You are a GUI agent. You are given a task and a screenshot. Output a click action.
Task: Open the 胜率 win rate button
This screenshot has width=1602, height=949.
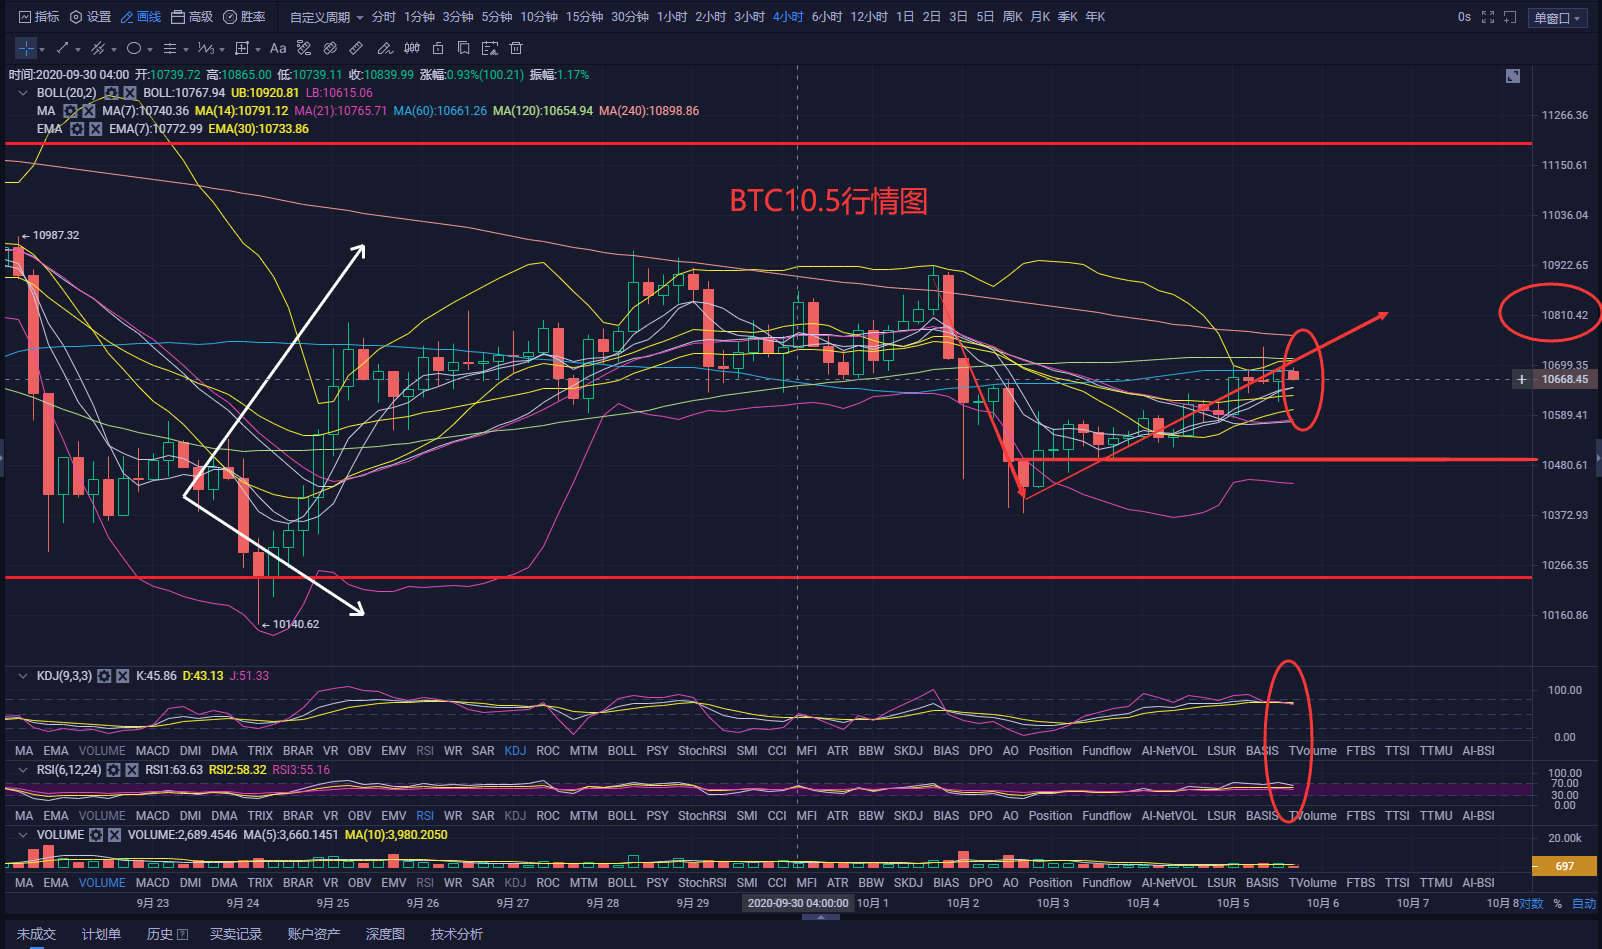click(x=244, y=17)
